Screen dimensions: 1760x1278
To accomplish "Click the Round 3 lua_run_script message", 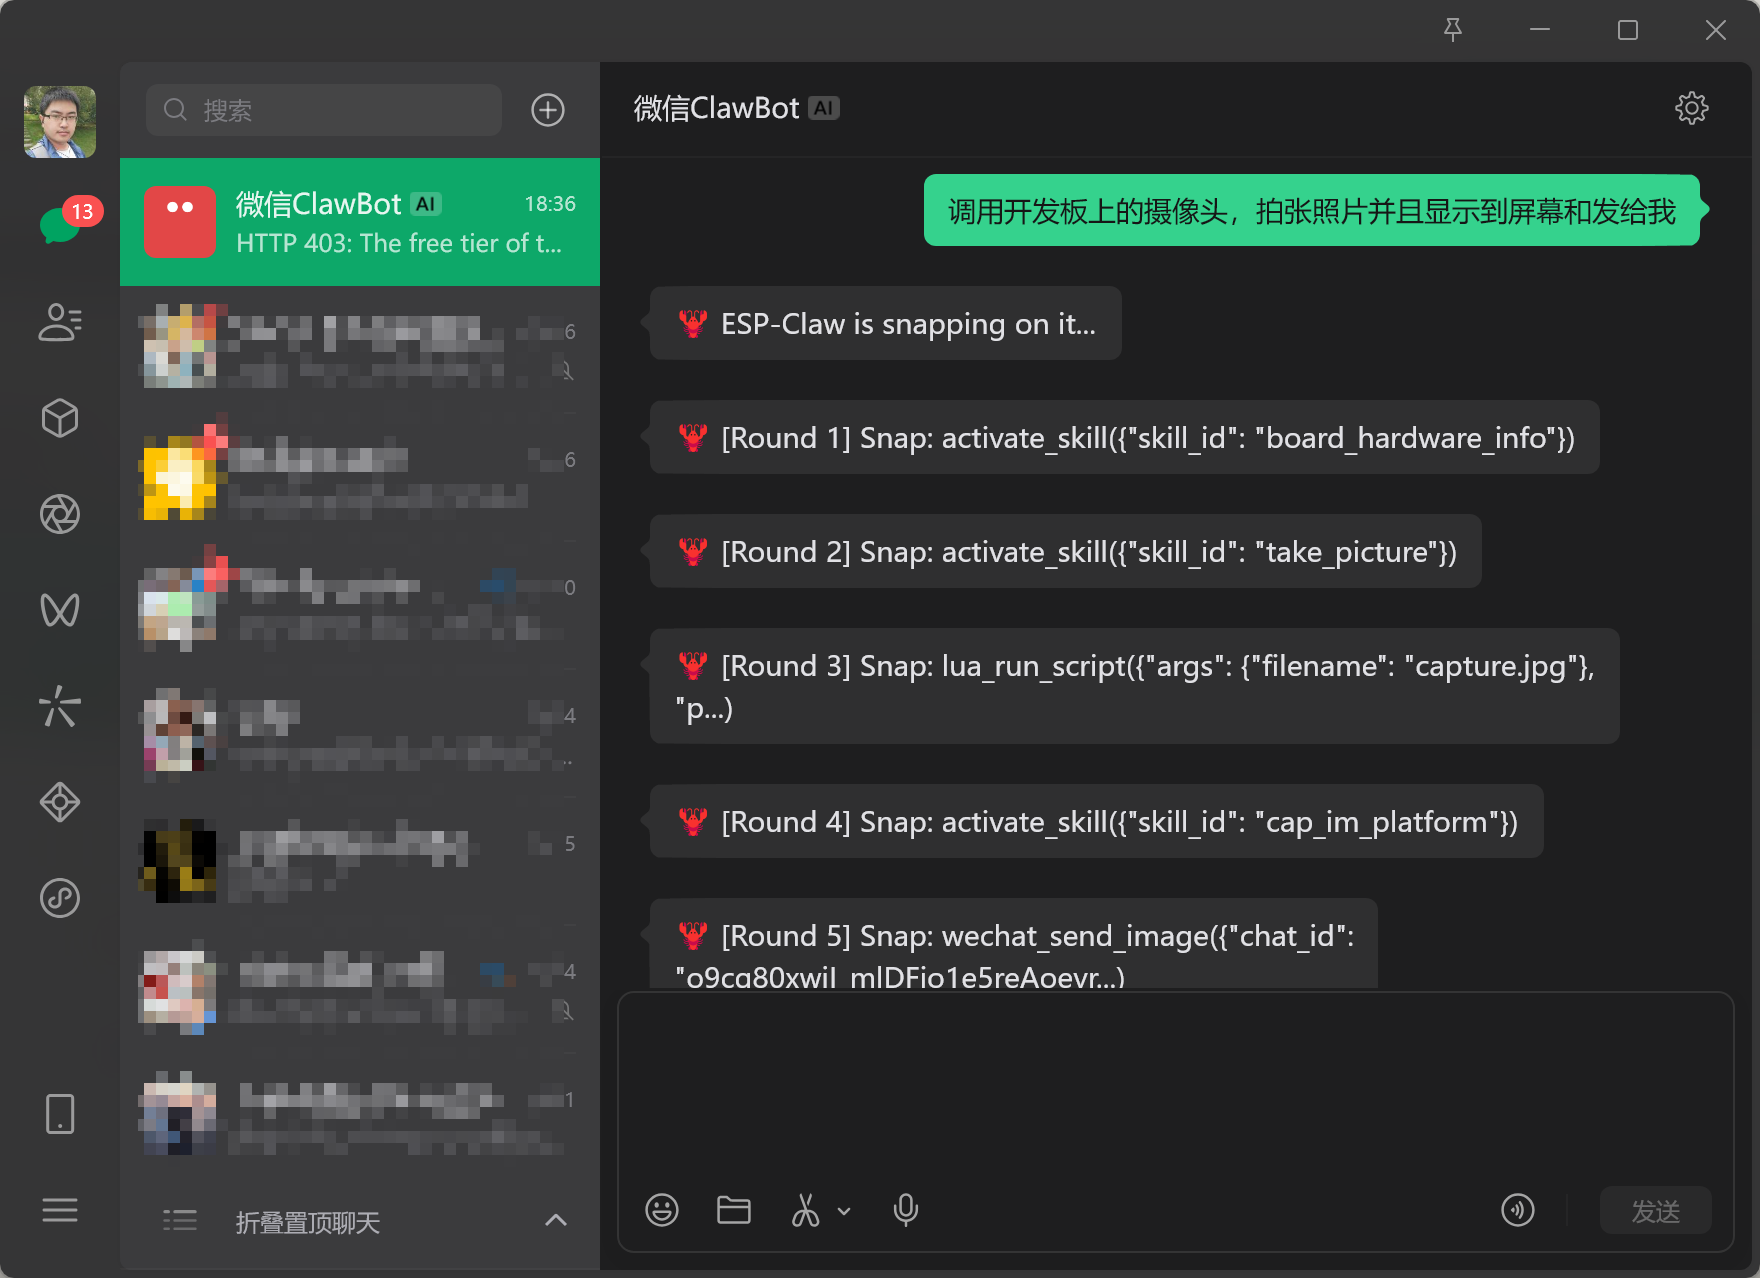I will [x=1135, y=686].
